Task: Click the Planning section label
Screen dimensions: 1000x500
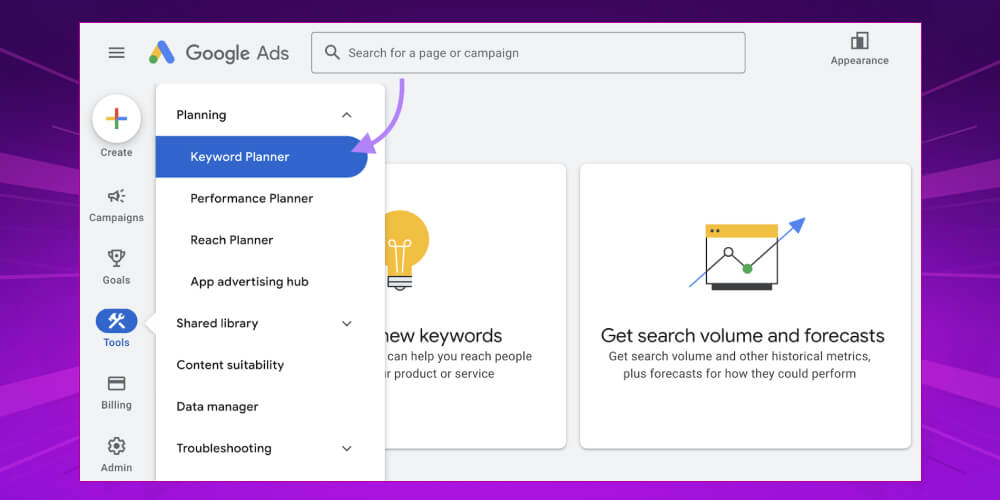Action: pos(201,115)
